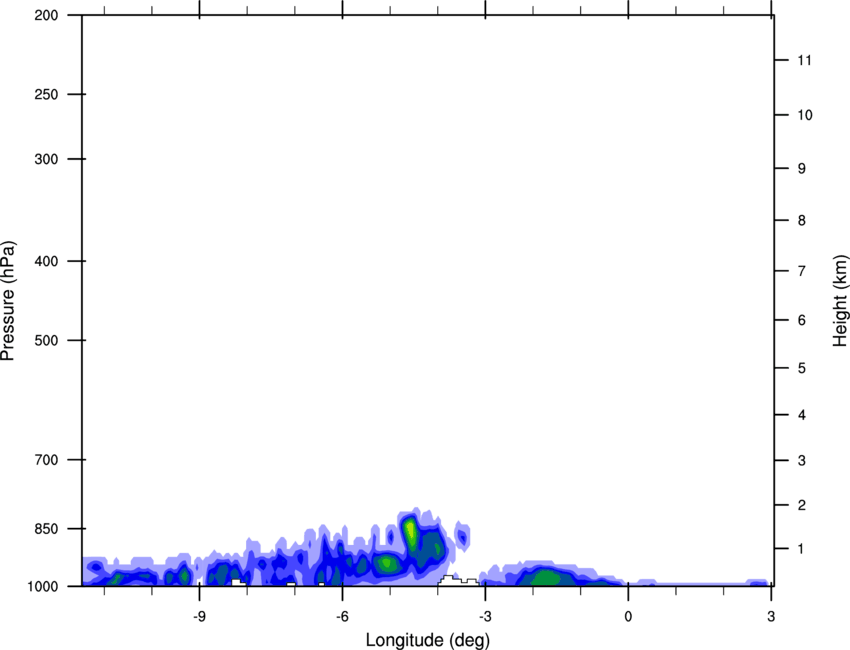850x650 pixels.
Task: Pick the 7 km height label
Action: (802, 271)
